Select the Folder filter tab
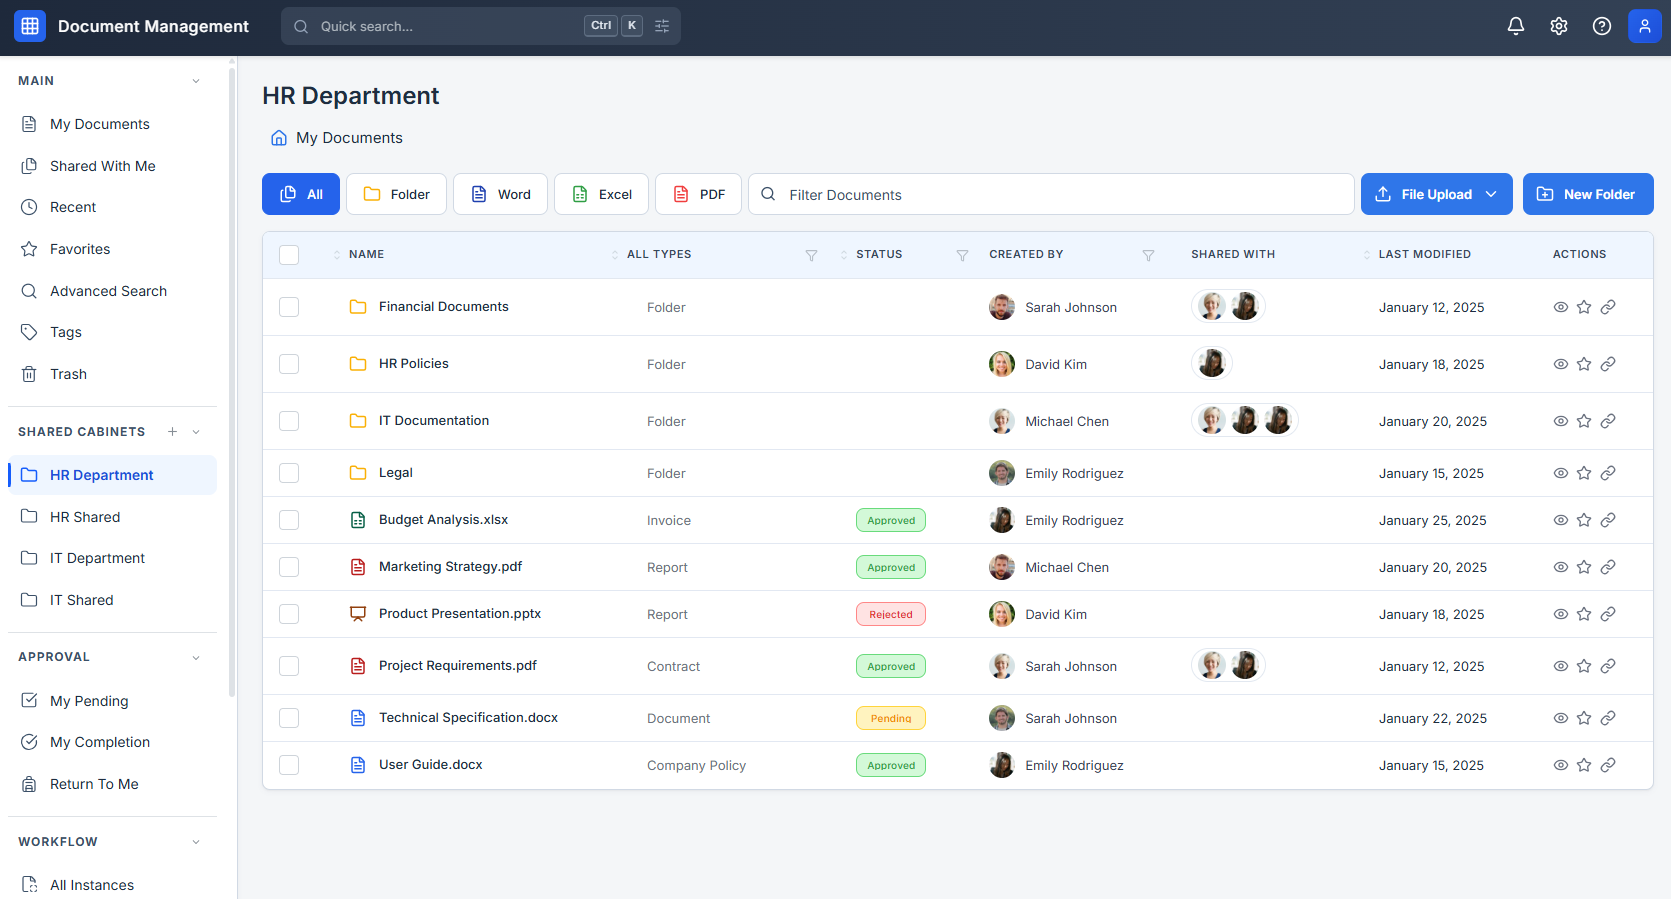The height and width of the screenshot is (899, 1671). point(396,194)
